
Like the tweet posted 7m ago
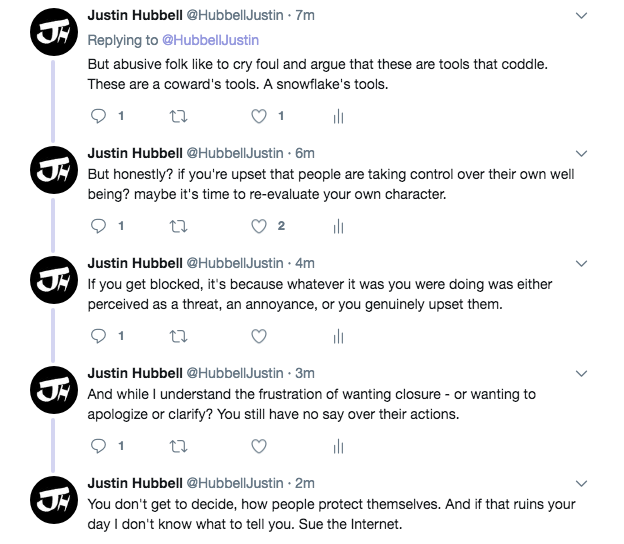[x=259, y=116]
